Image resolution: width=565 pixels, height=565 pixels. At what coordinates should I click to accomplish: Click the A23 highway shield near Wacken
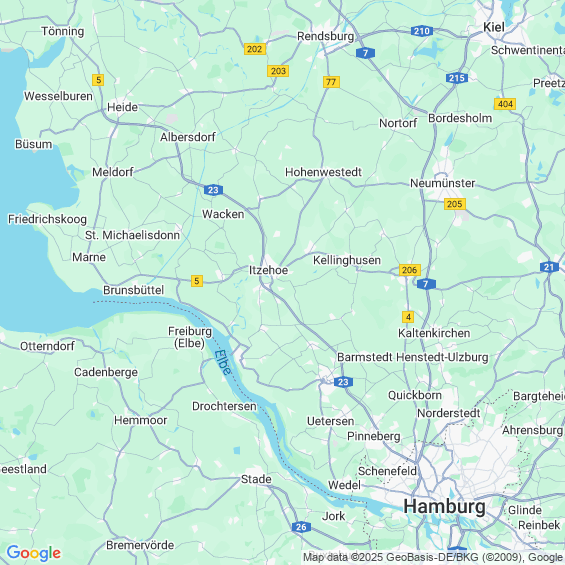pos(213,190)
